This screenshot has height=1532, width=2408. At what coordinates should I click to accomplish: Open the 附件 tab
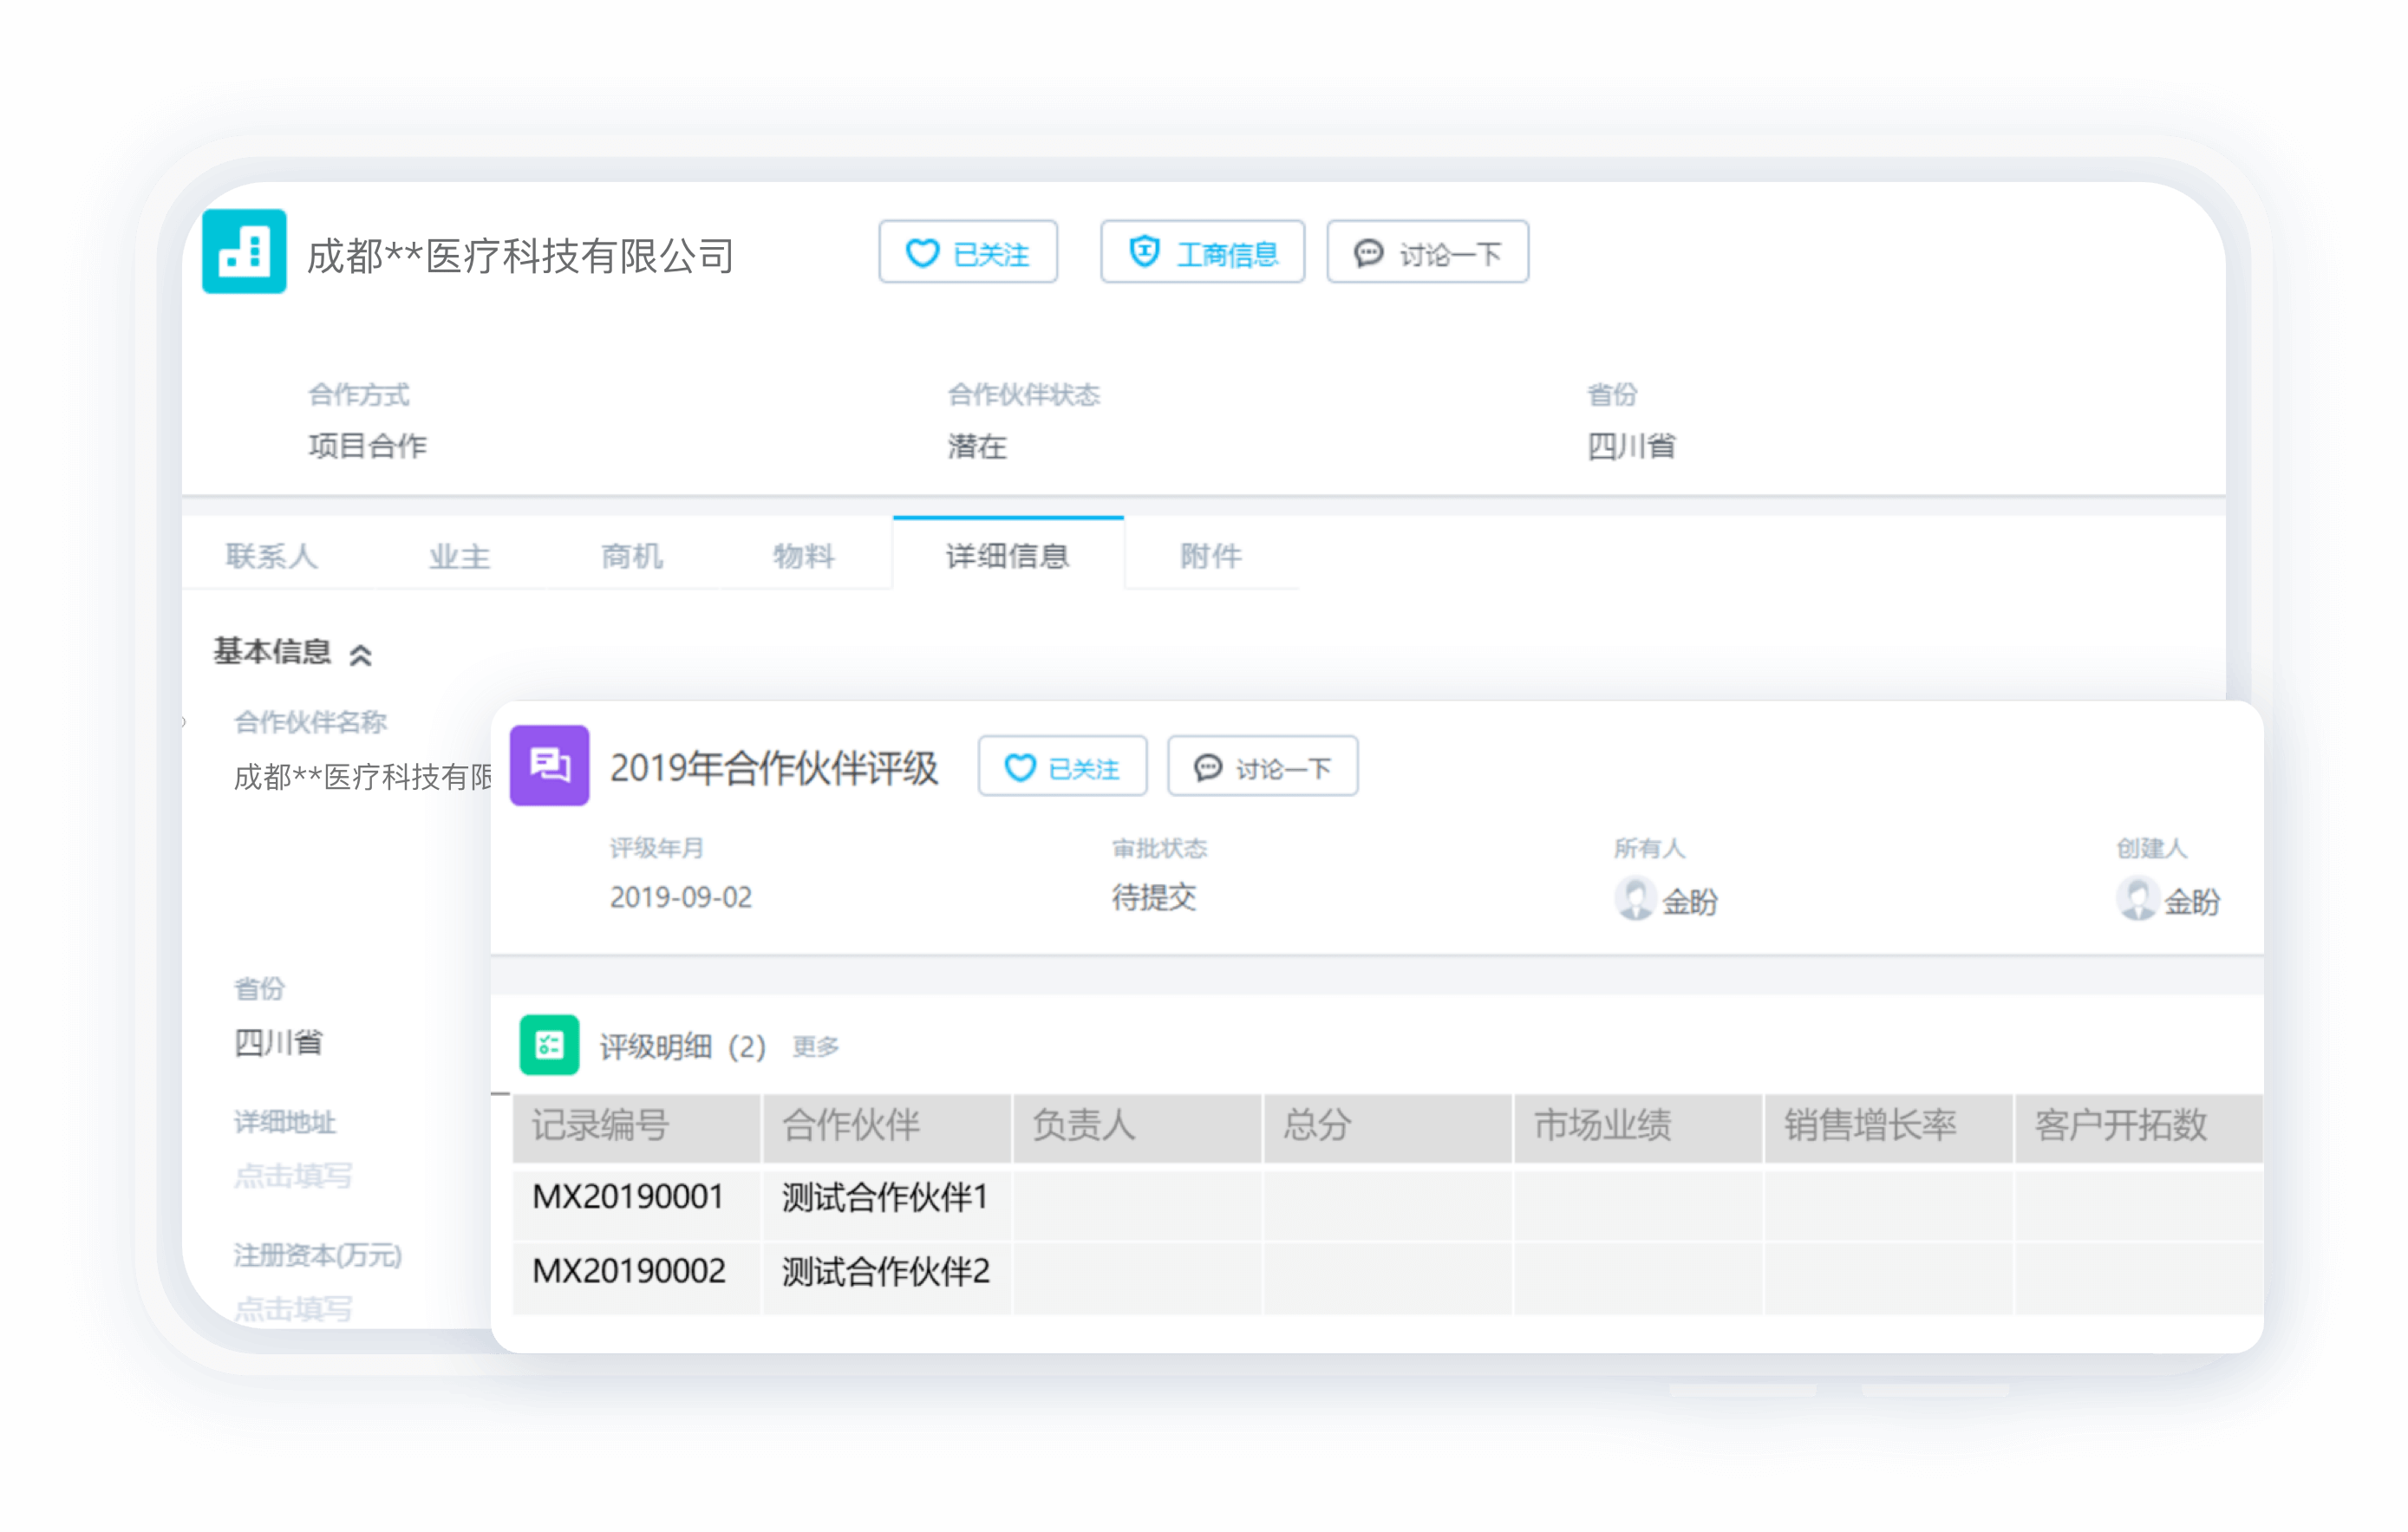tap(1210, 556)
